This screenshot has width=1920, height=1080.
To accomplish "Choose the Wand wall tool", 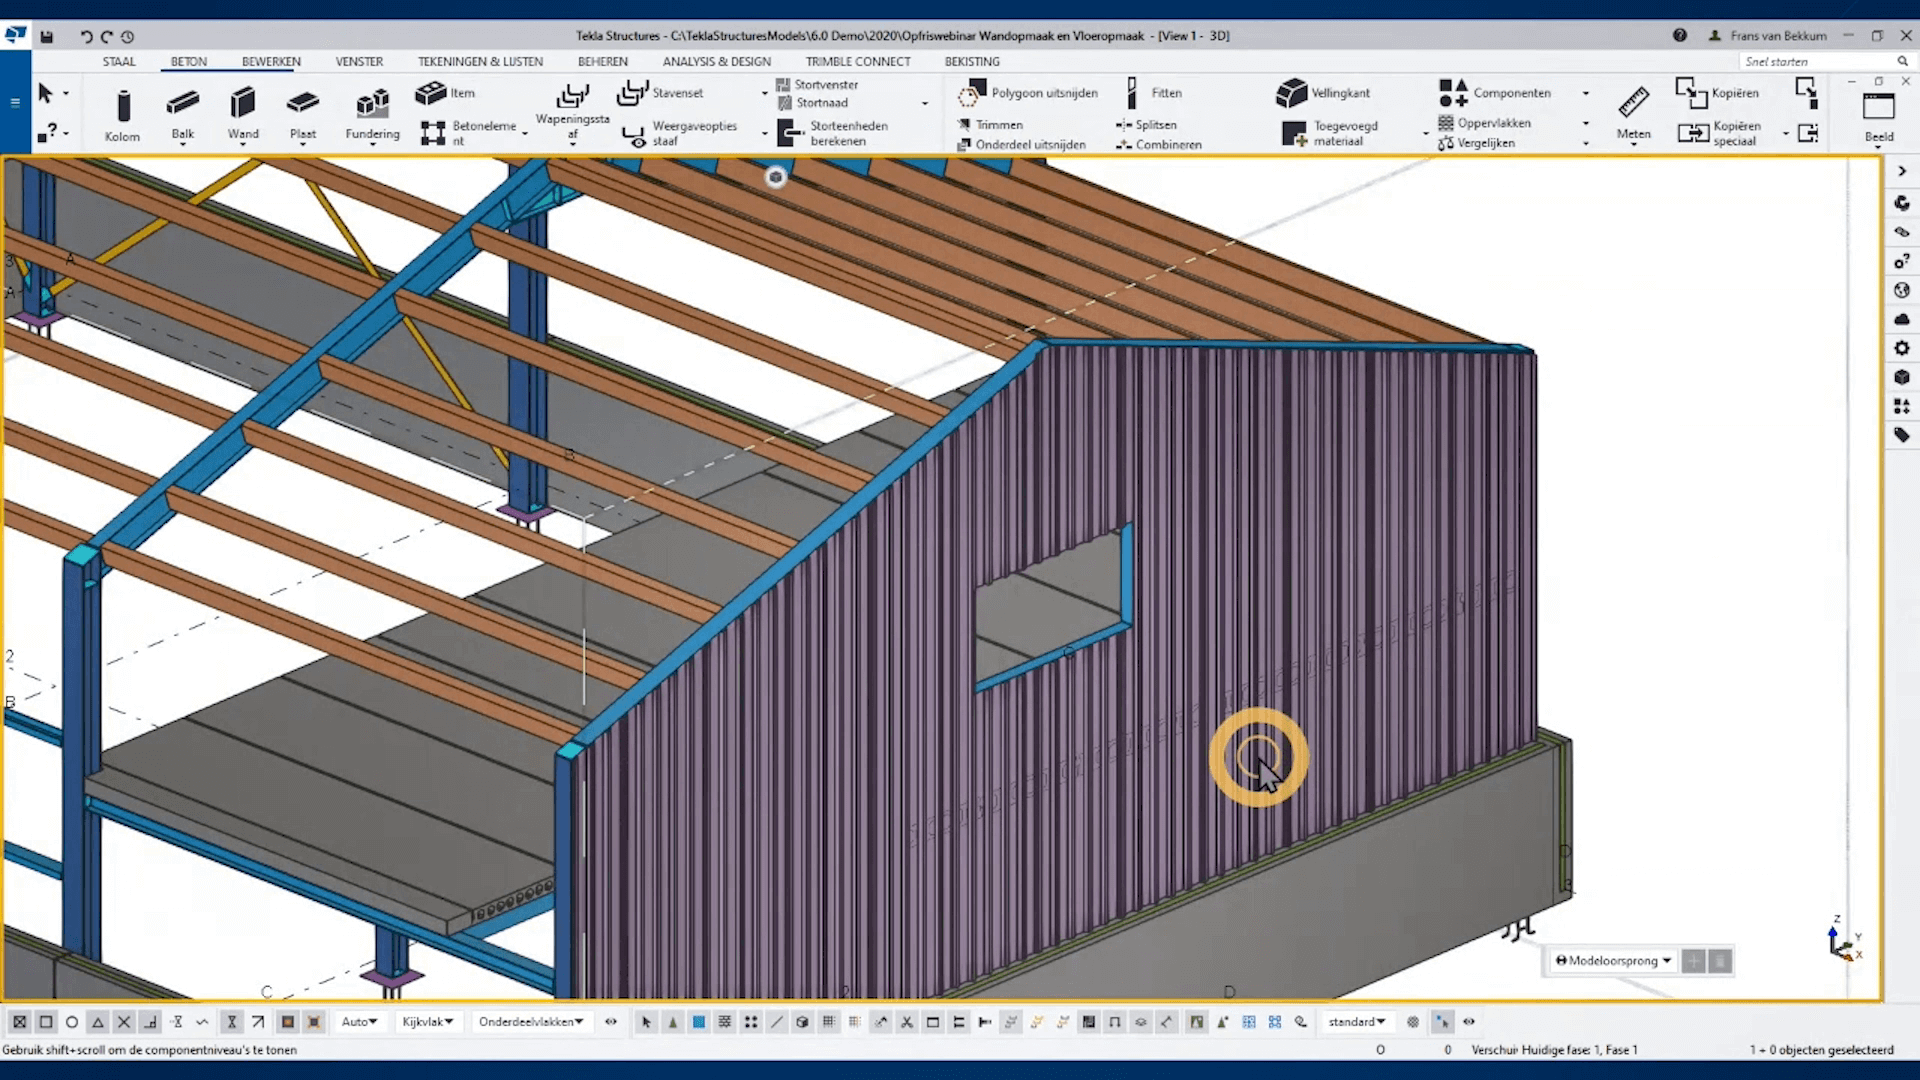I will click(x=242, y=103).
